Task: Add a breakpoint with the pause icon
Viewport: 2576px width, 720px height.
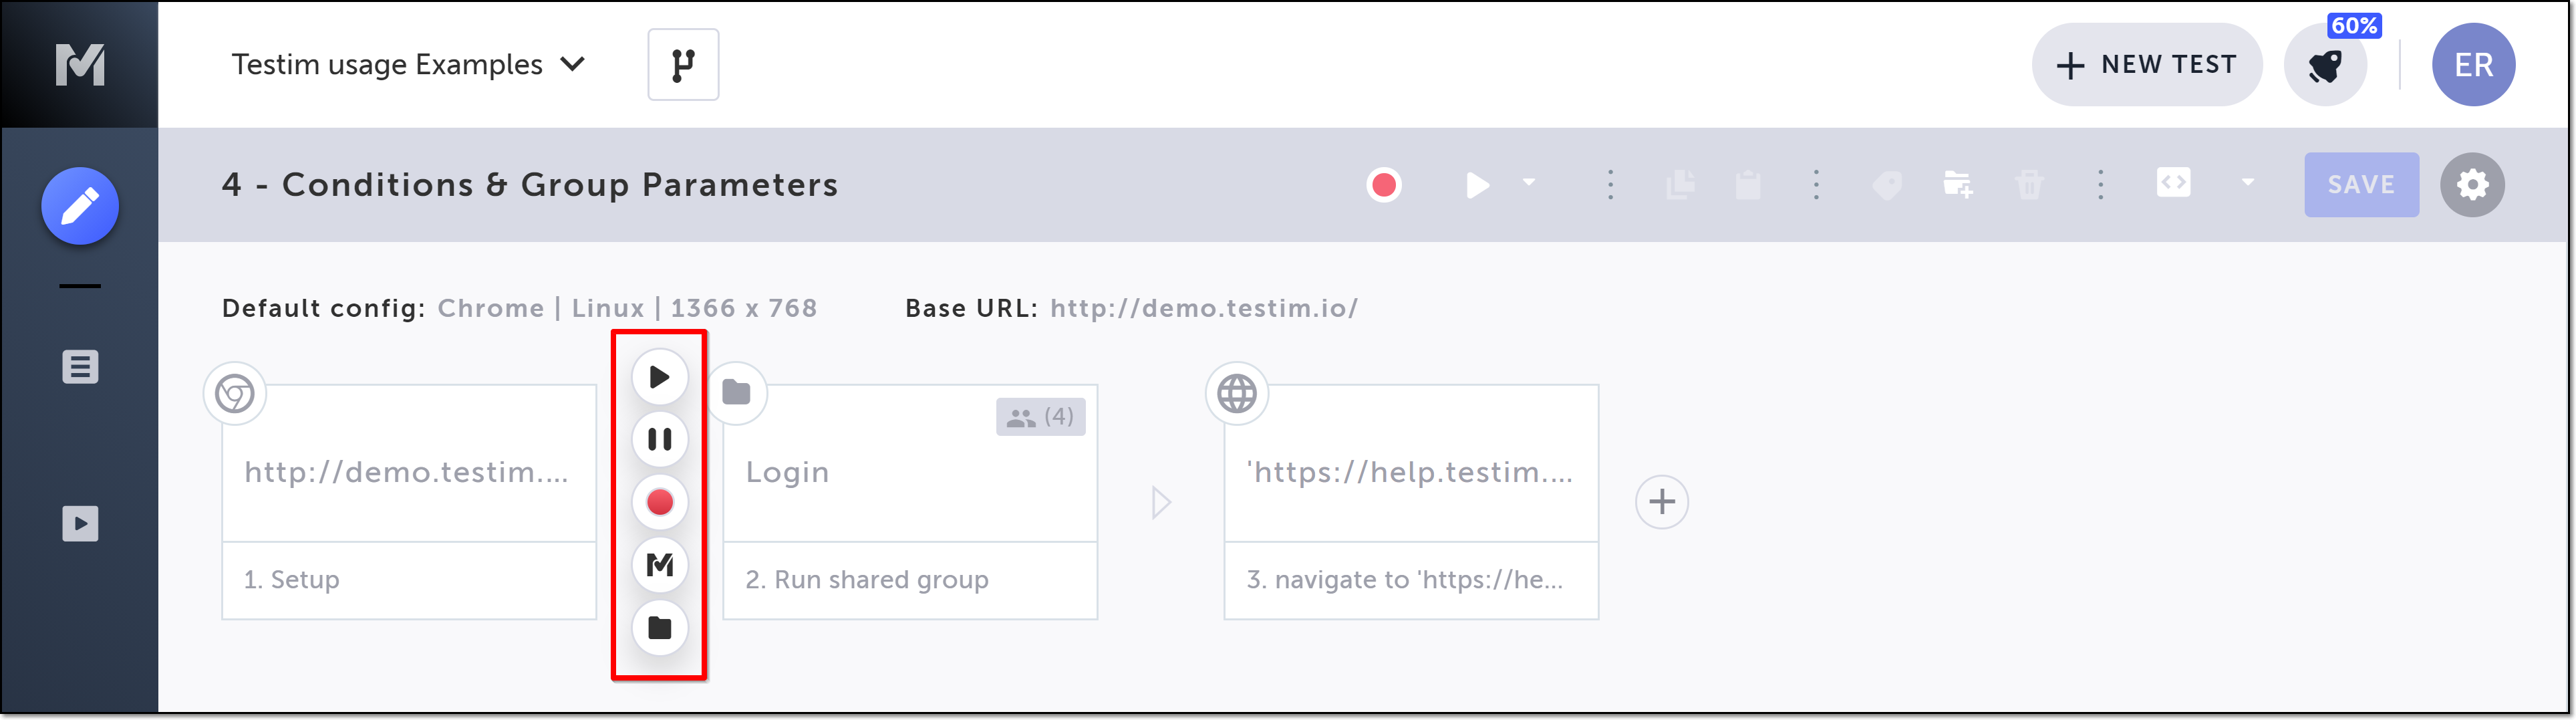Action: coord(659,439)
